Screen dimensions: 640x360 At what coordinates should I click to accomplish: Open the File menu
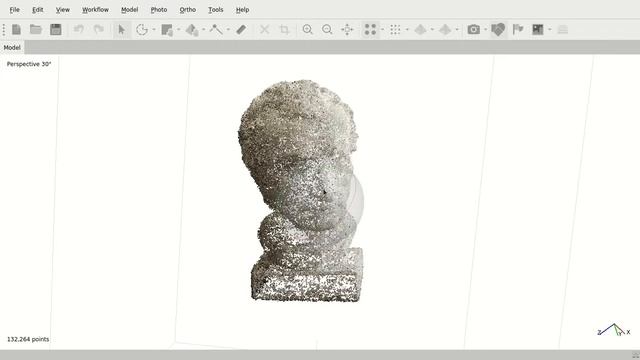click(14, 10)
